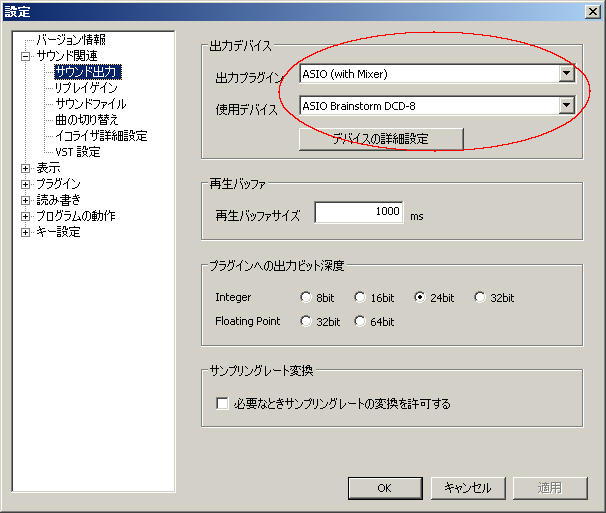This screenshot has height=513, width=606.
Task: Select 読み書き in the settings tree
Action: (58, 199)
